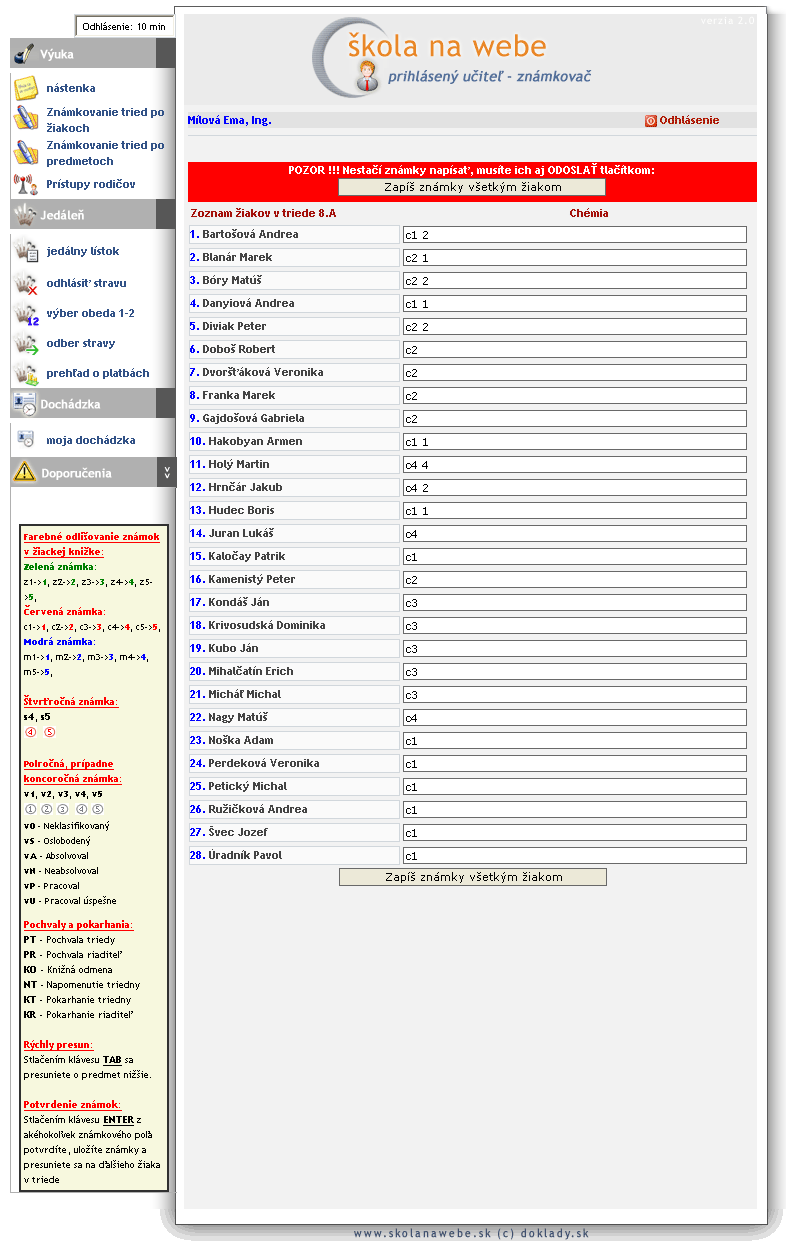Click the odber stravy icon

(x=27, y=343)
